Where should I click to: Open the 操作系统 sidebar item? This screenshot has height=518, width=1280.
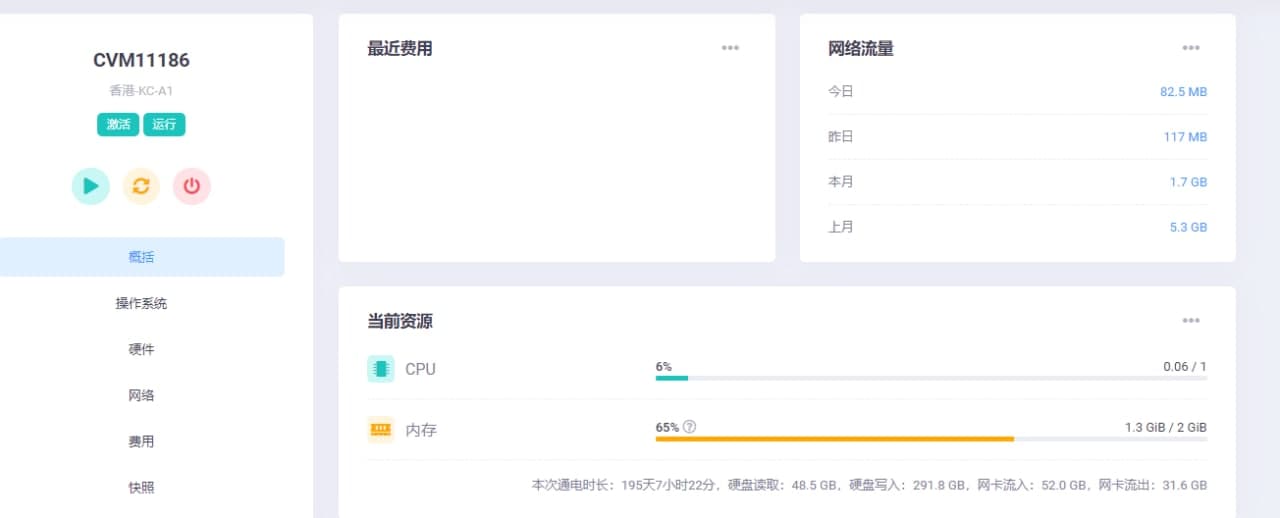click(x=141, y=303)
